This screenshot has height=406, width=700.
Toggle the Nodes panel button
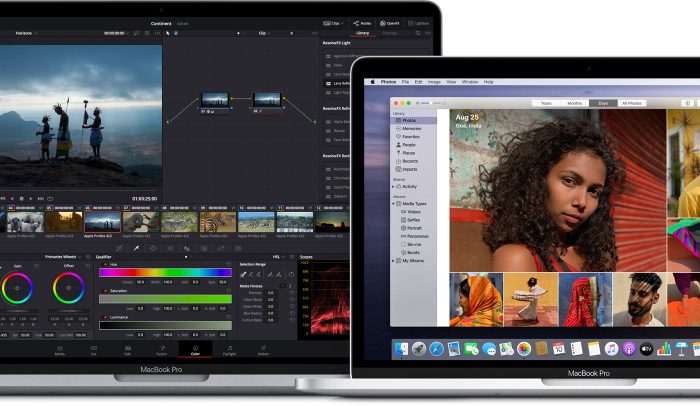tap(362, 23)
